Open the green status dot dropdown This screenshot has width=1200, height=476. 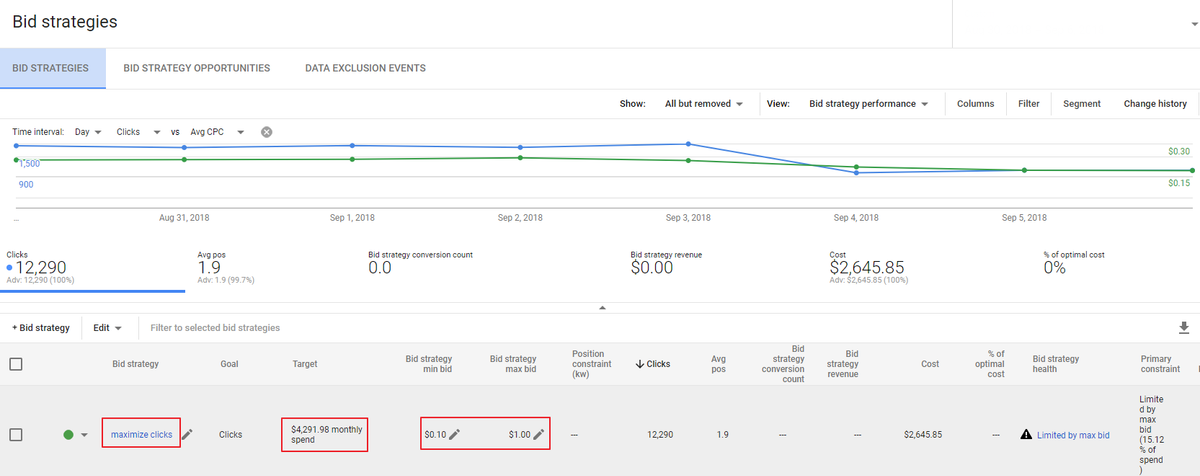(84, 435)
